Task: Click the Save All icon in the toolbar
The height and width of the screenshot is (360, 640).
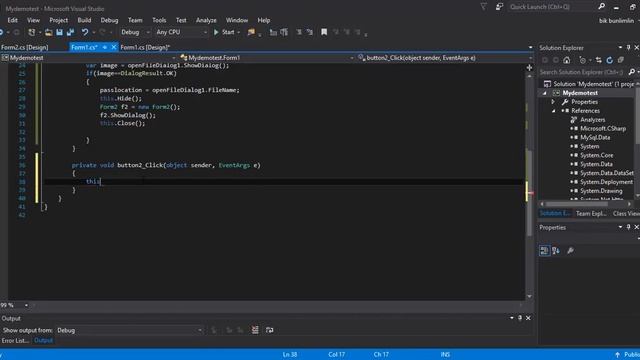Action: pos(70,32)
